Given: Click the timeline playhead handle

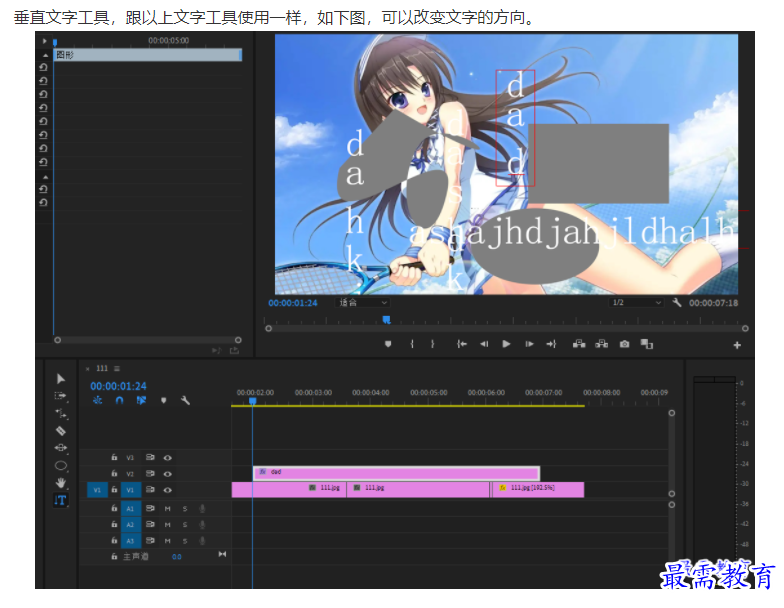Looking at the screenshot, I should pos(252,401).
